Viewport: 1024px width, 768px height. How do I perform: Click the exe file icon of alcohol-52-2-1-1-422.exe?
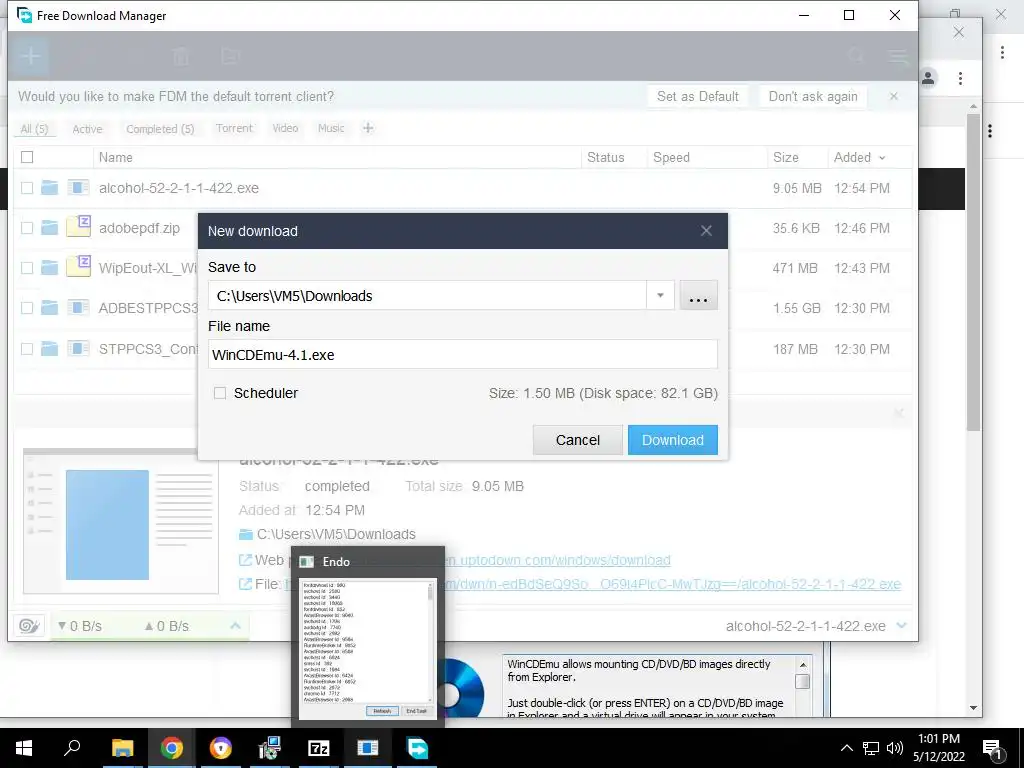pyautogui.click(x=78, y=188)
